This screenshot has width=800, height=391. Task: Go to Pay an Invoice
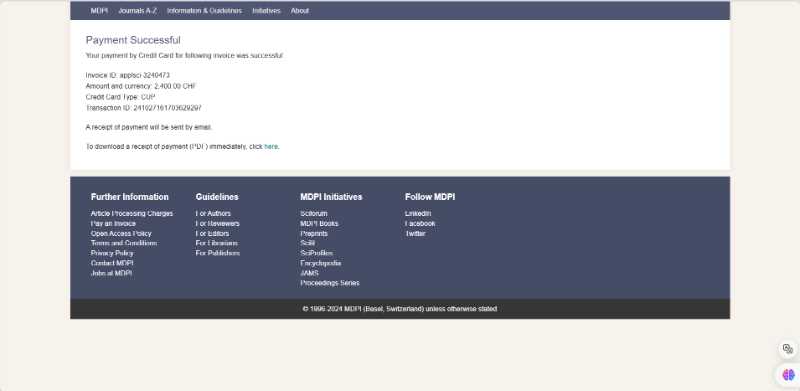click(x=113, y=224)
